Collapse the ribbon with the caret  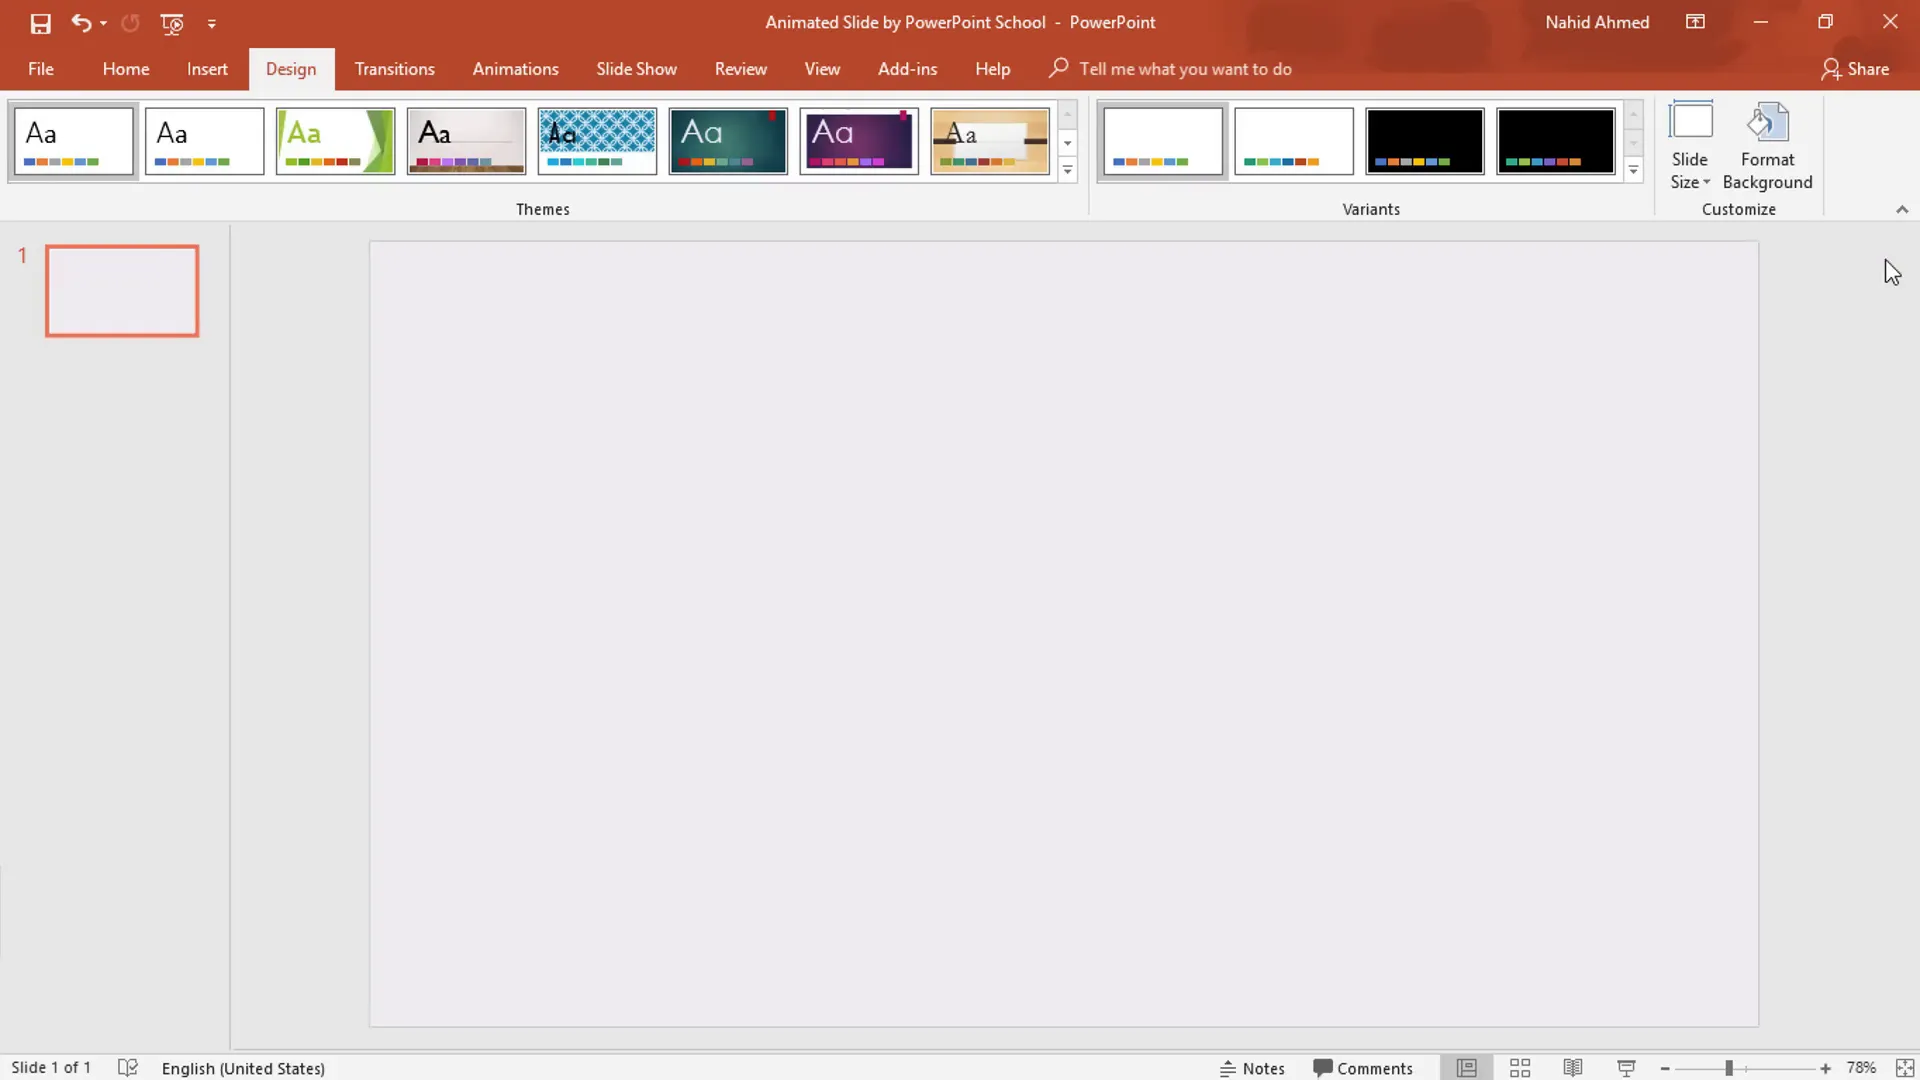[x=1902, y=209]
